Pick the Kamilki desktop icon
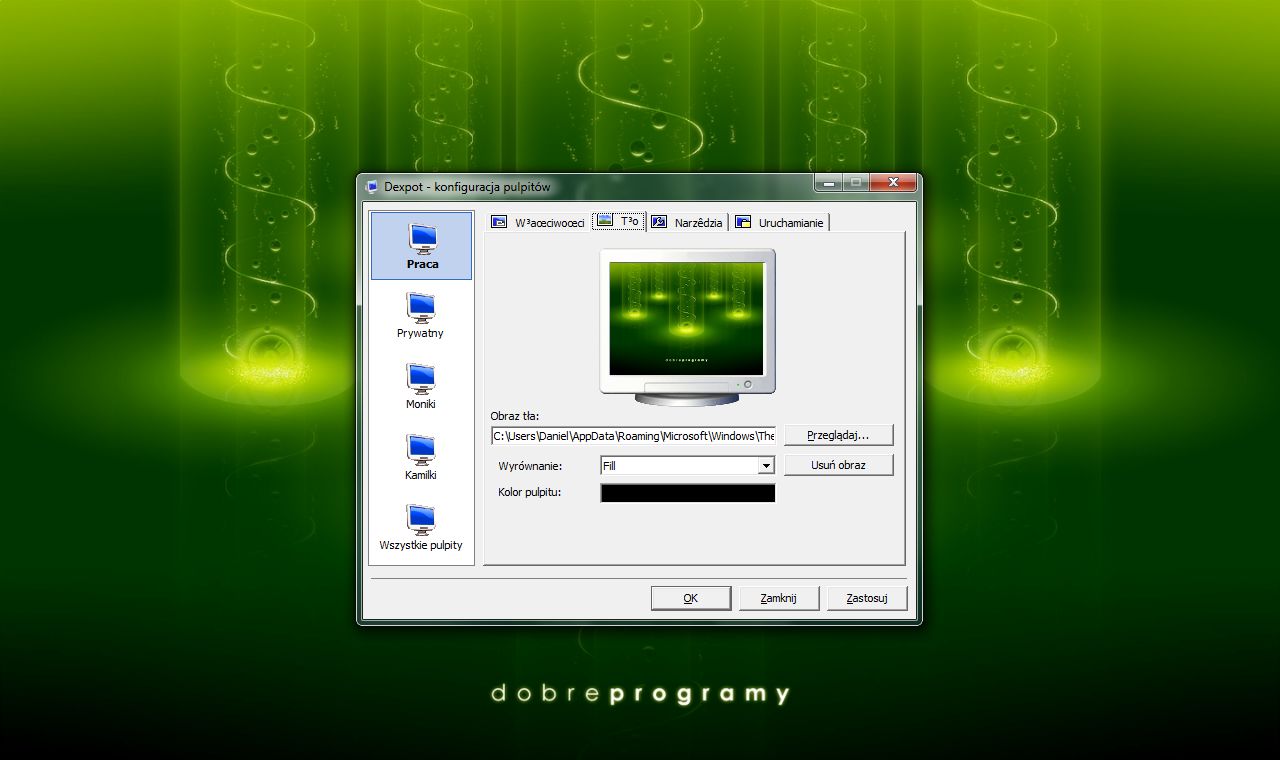 click(x=421, y=457)
